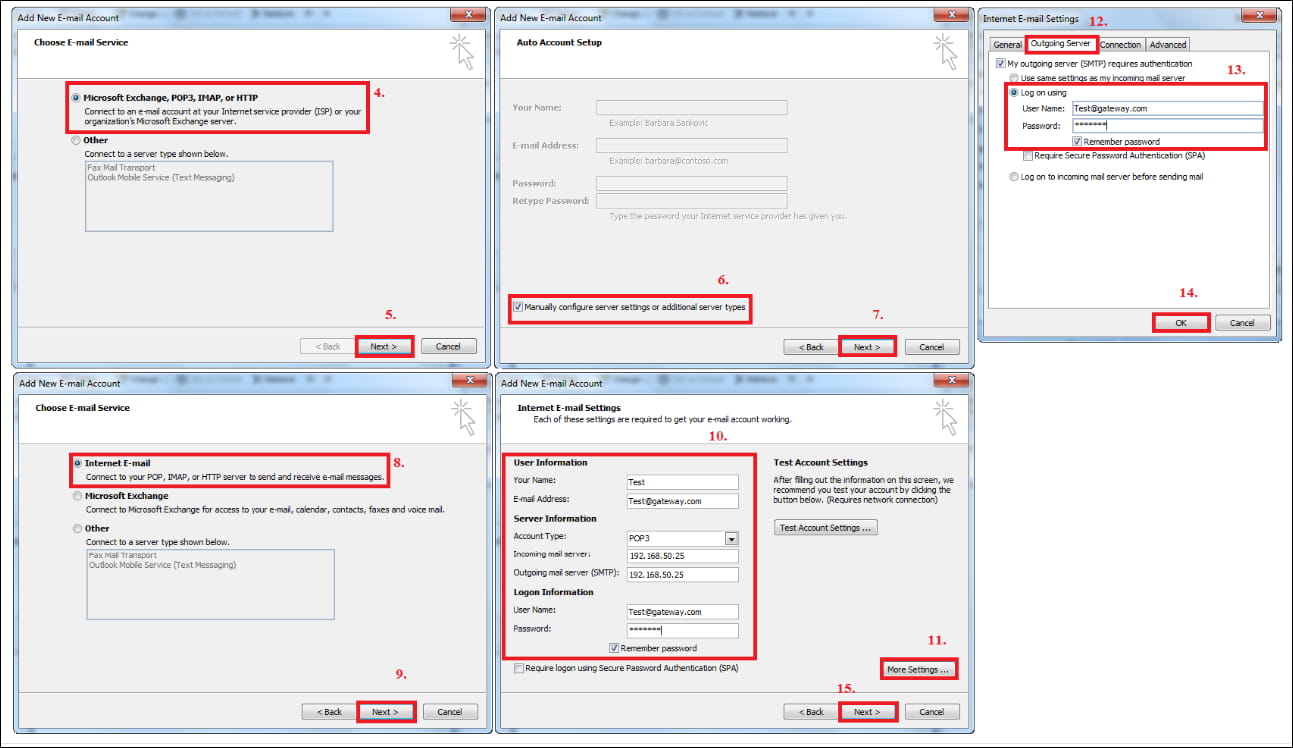Click the Your Name field containing 'Test'
The height and width of the screenshot is (748, 1293).
pyautogui.click(x=682, y=482)
